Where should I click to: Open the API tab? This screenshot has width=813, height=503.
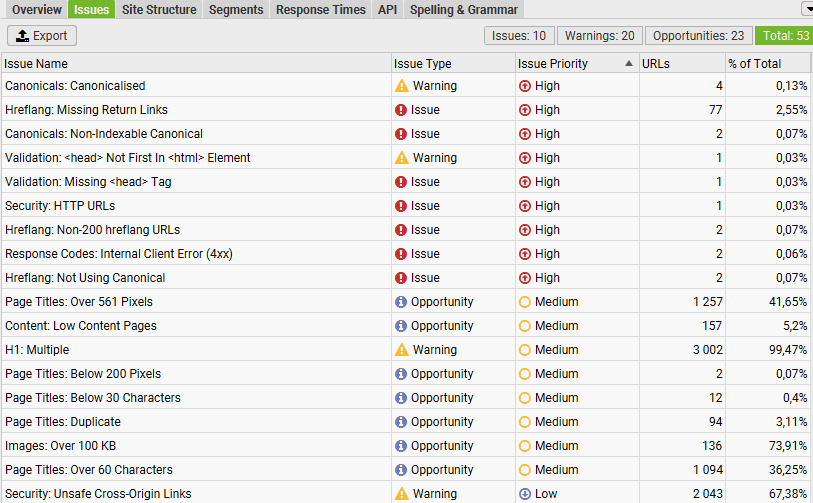387,9
